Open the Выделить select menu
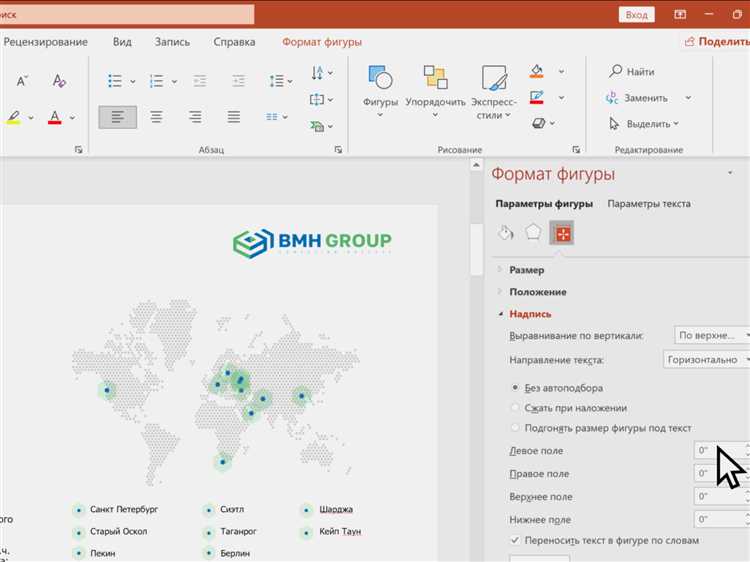 644,124
